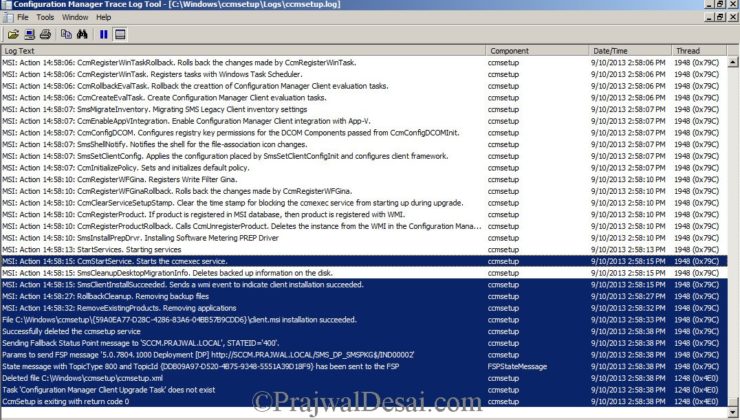Select the 'Client Upgrade Task does not exist' line
Image resolution: width=740 pixels, height=420 pixels.
363,390
